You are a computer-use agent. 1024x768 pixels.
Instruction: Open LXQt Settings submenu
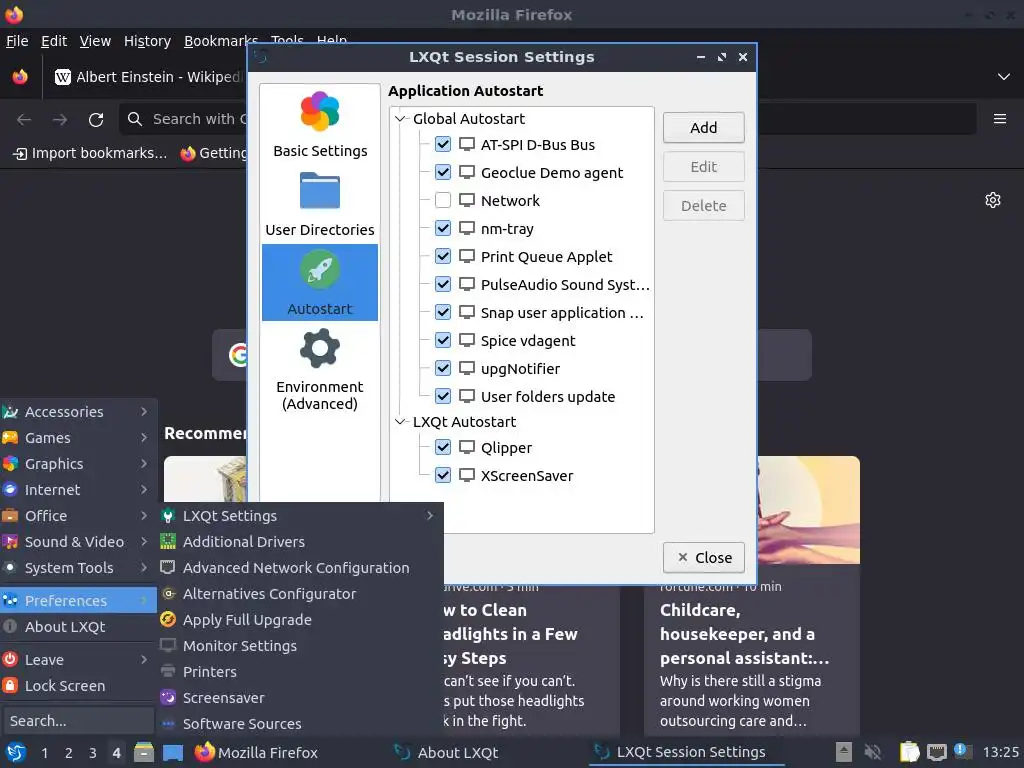tap(300, 516)
